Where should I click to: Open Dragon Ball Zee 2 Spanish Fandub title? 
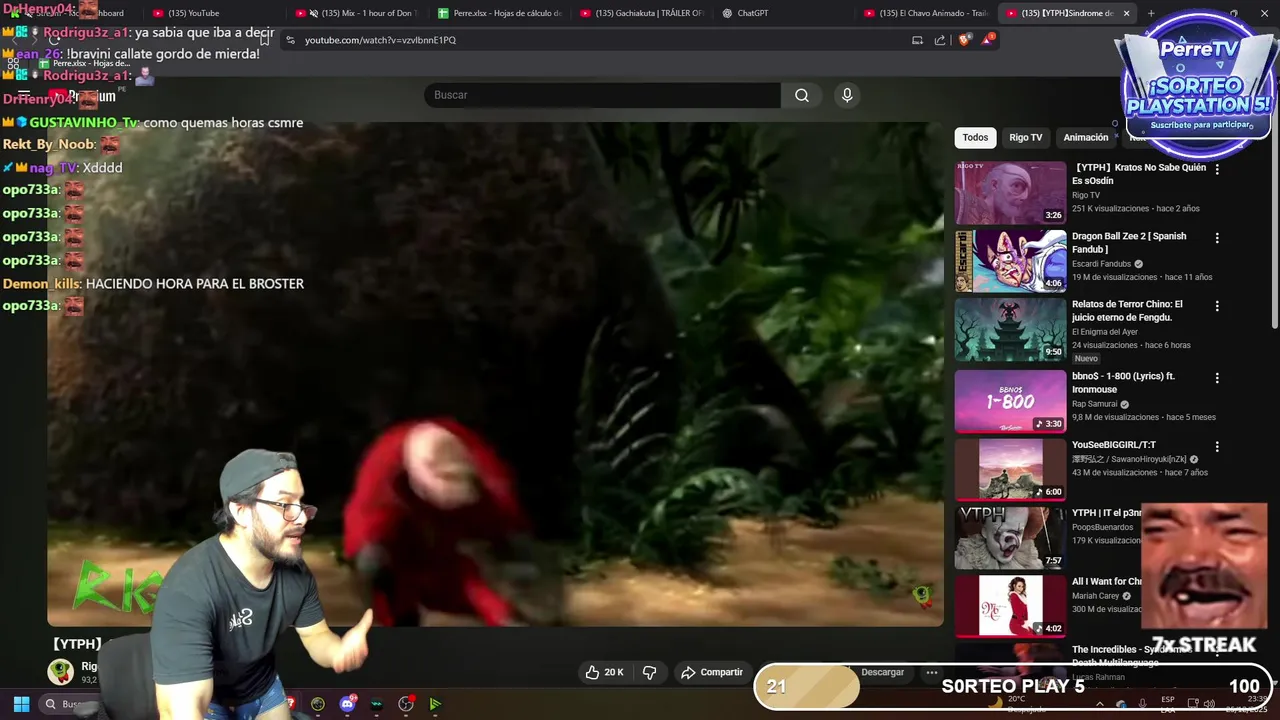coord(1129,243)
